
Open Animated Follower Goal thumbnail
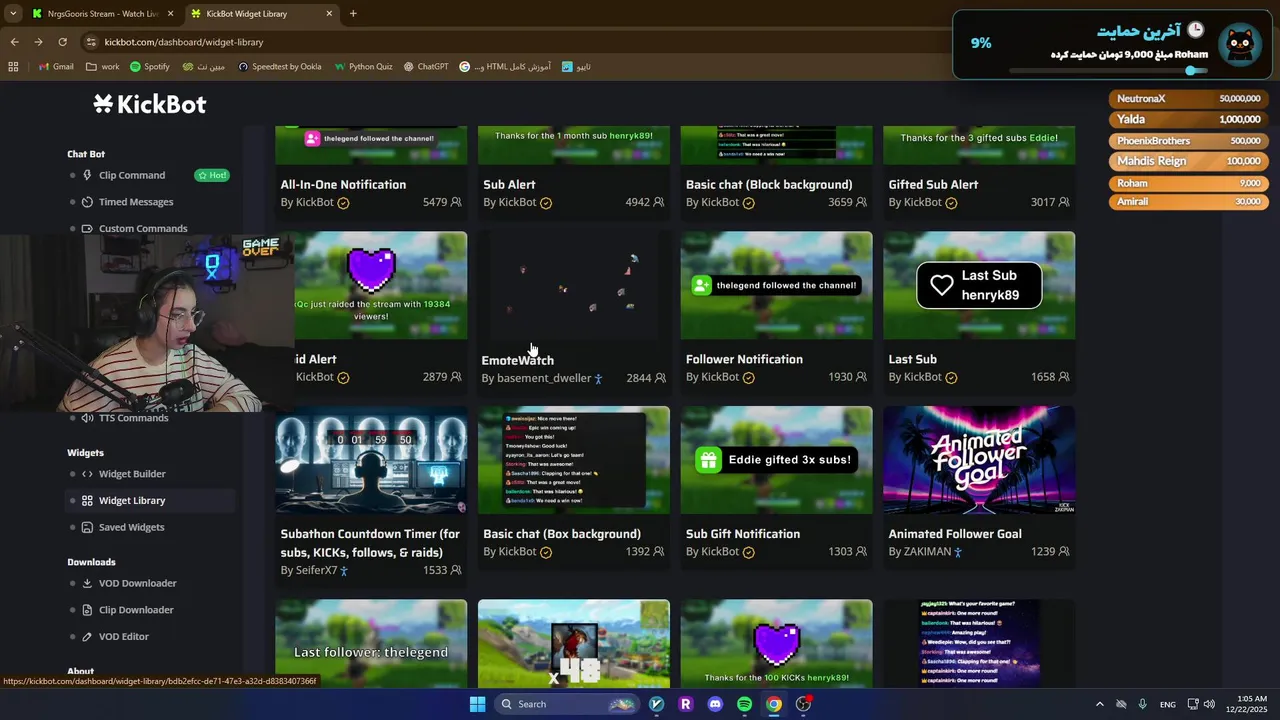coord(979,460)
